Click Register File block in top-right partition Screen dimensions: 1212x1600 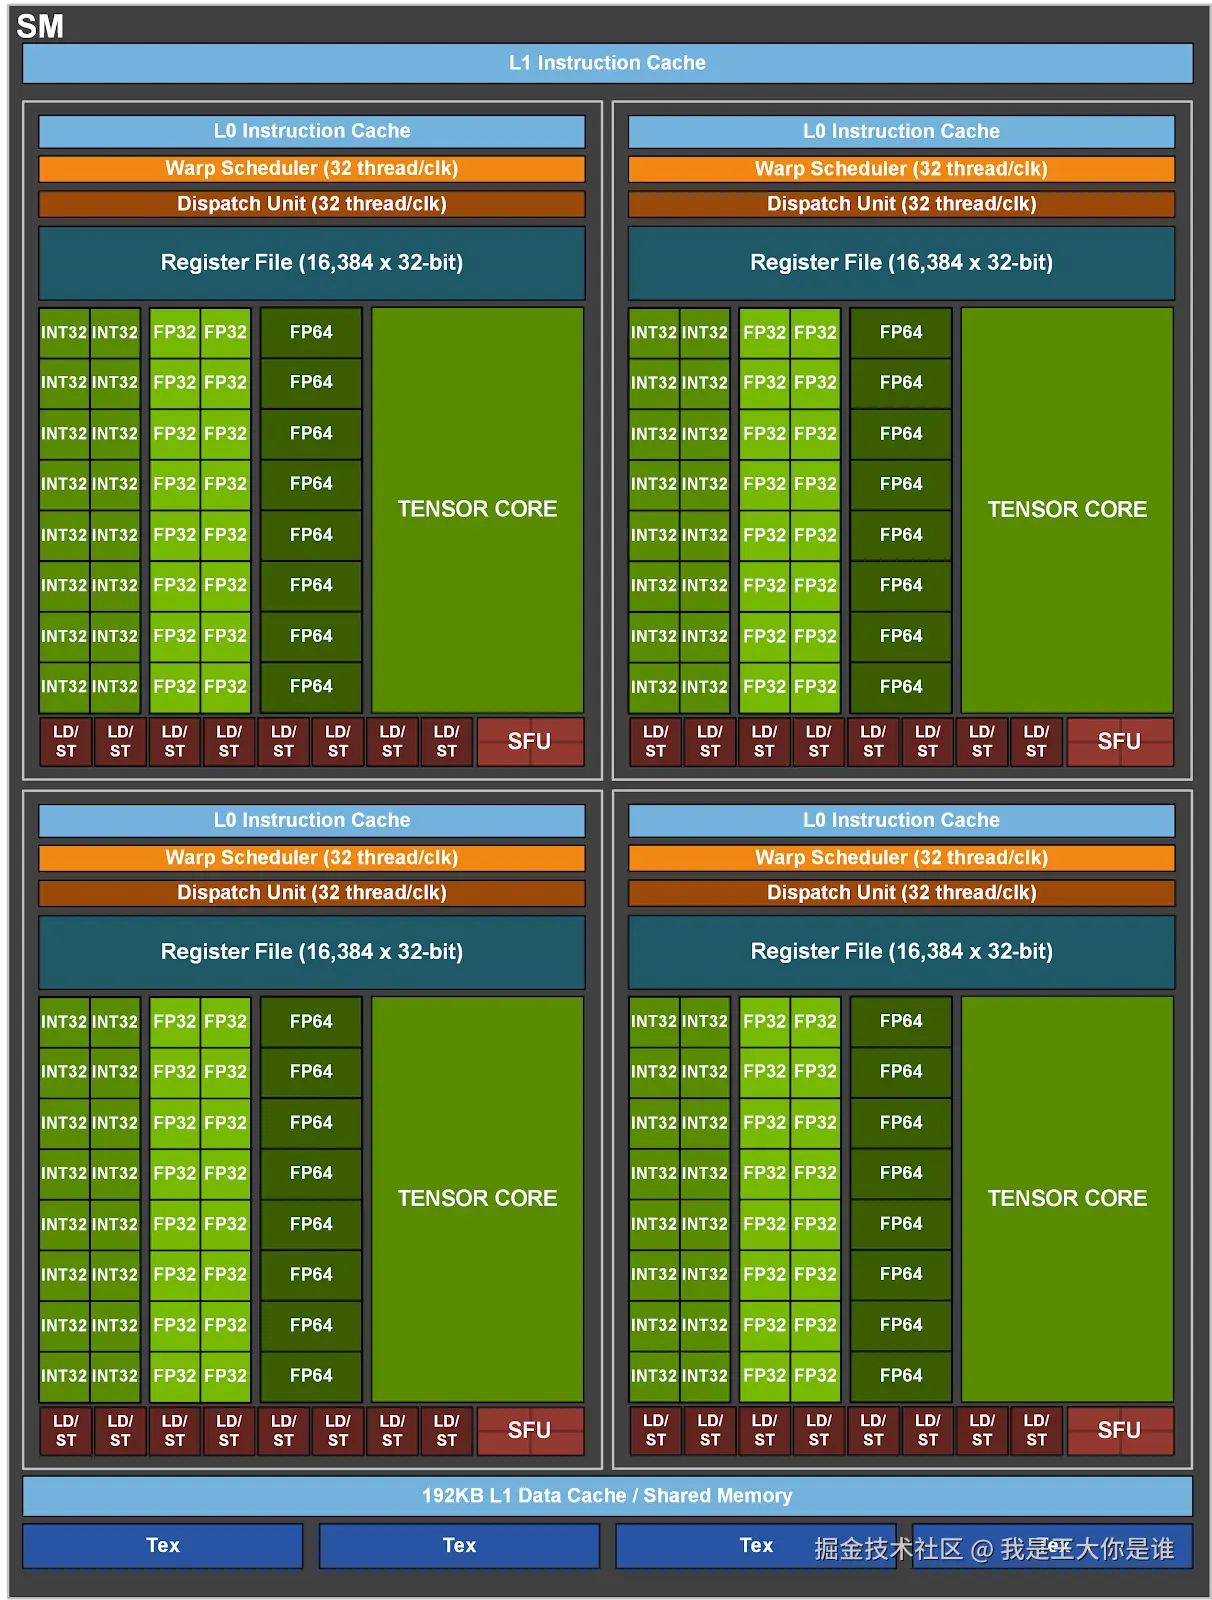901,262
